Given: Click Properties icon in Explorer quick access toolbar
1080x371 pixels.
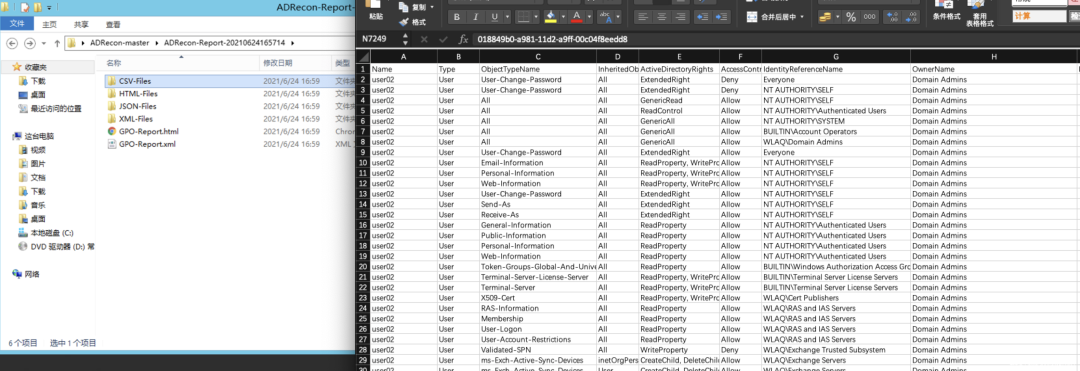Looking at the screenshot, I should pyautogui.click(x=25, y=8).
